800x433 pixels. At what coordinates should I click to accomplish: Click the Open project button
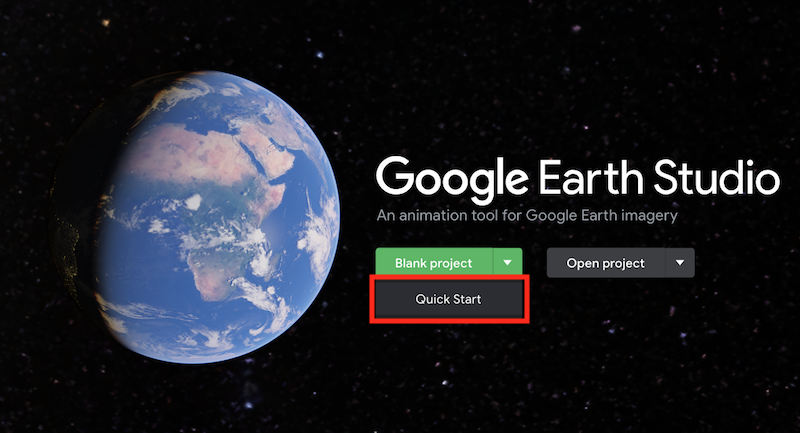(x=606, y=263)
